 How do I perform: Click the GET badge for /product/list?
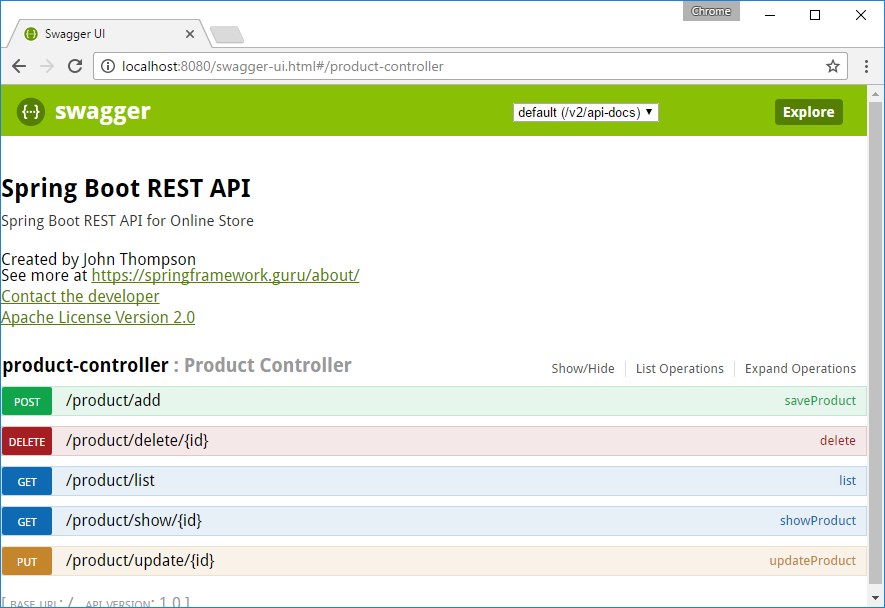click(x=27, y=480)
